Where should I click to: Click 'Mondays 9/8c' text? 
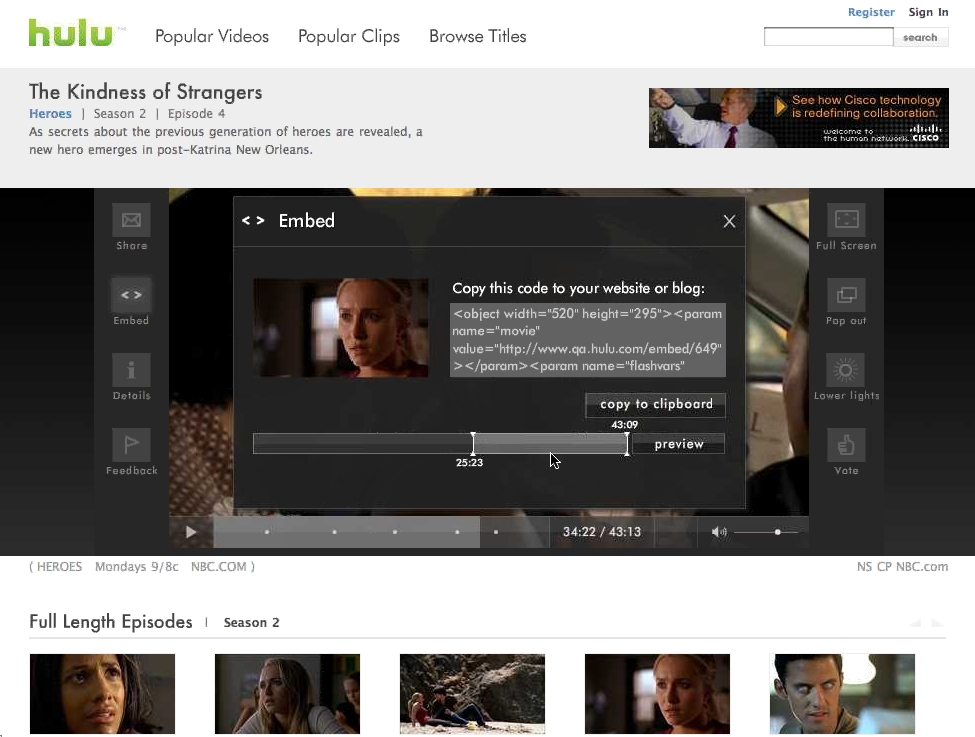[x=137, y=567]
